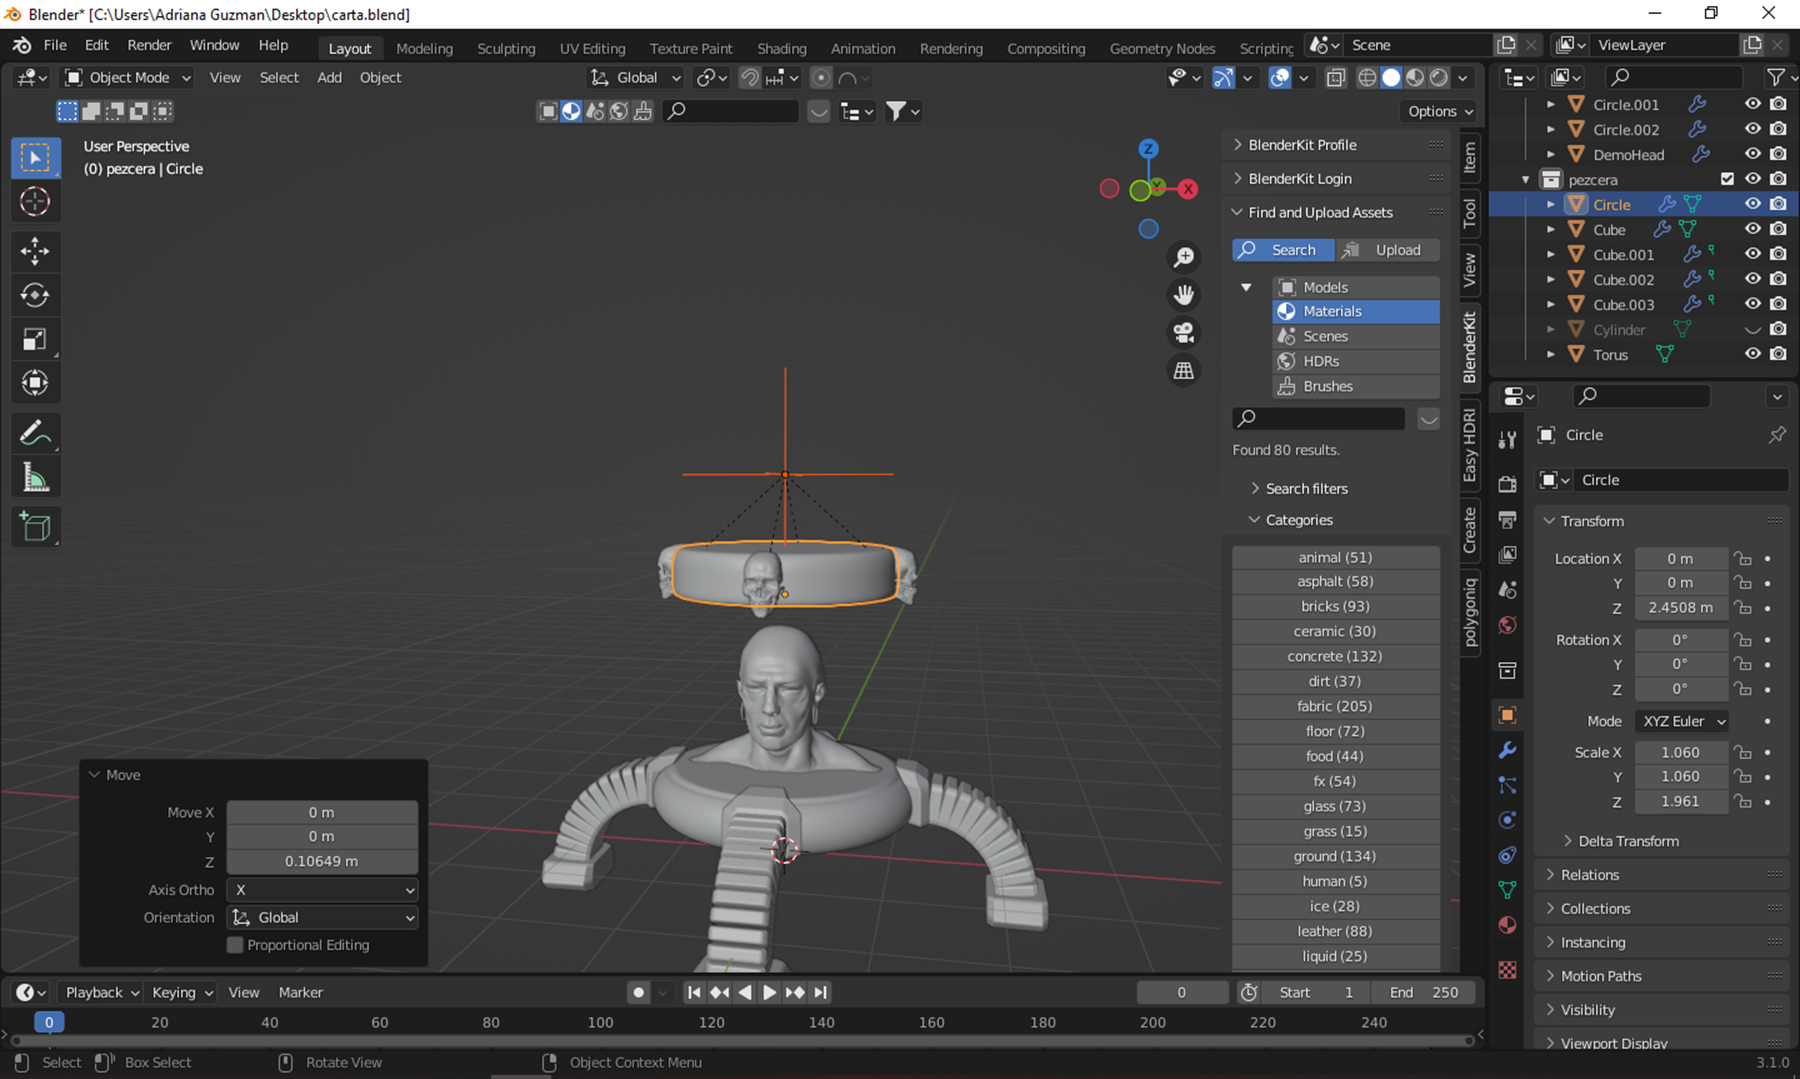Pin the Circle properties panel
Viewport: 1800px width, 1079px height.
tap(1777, 435)
